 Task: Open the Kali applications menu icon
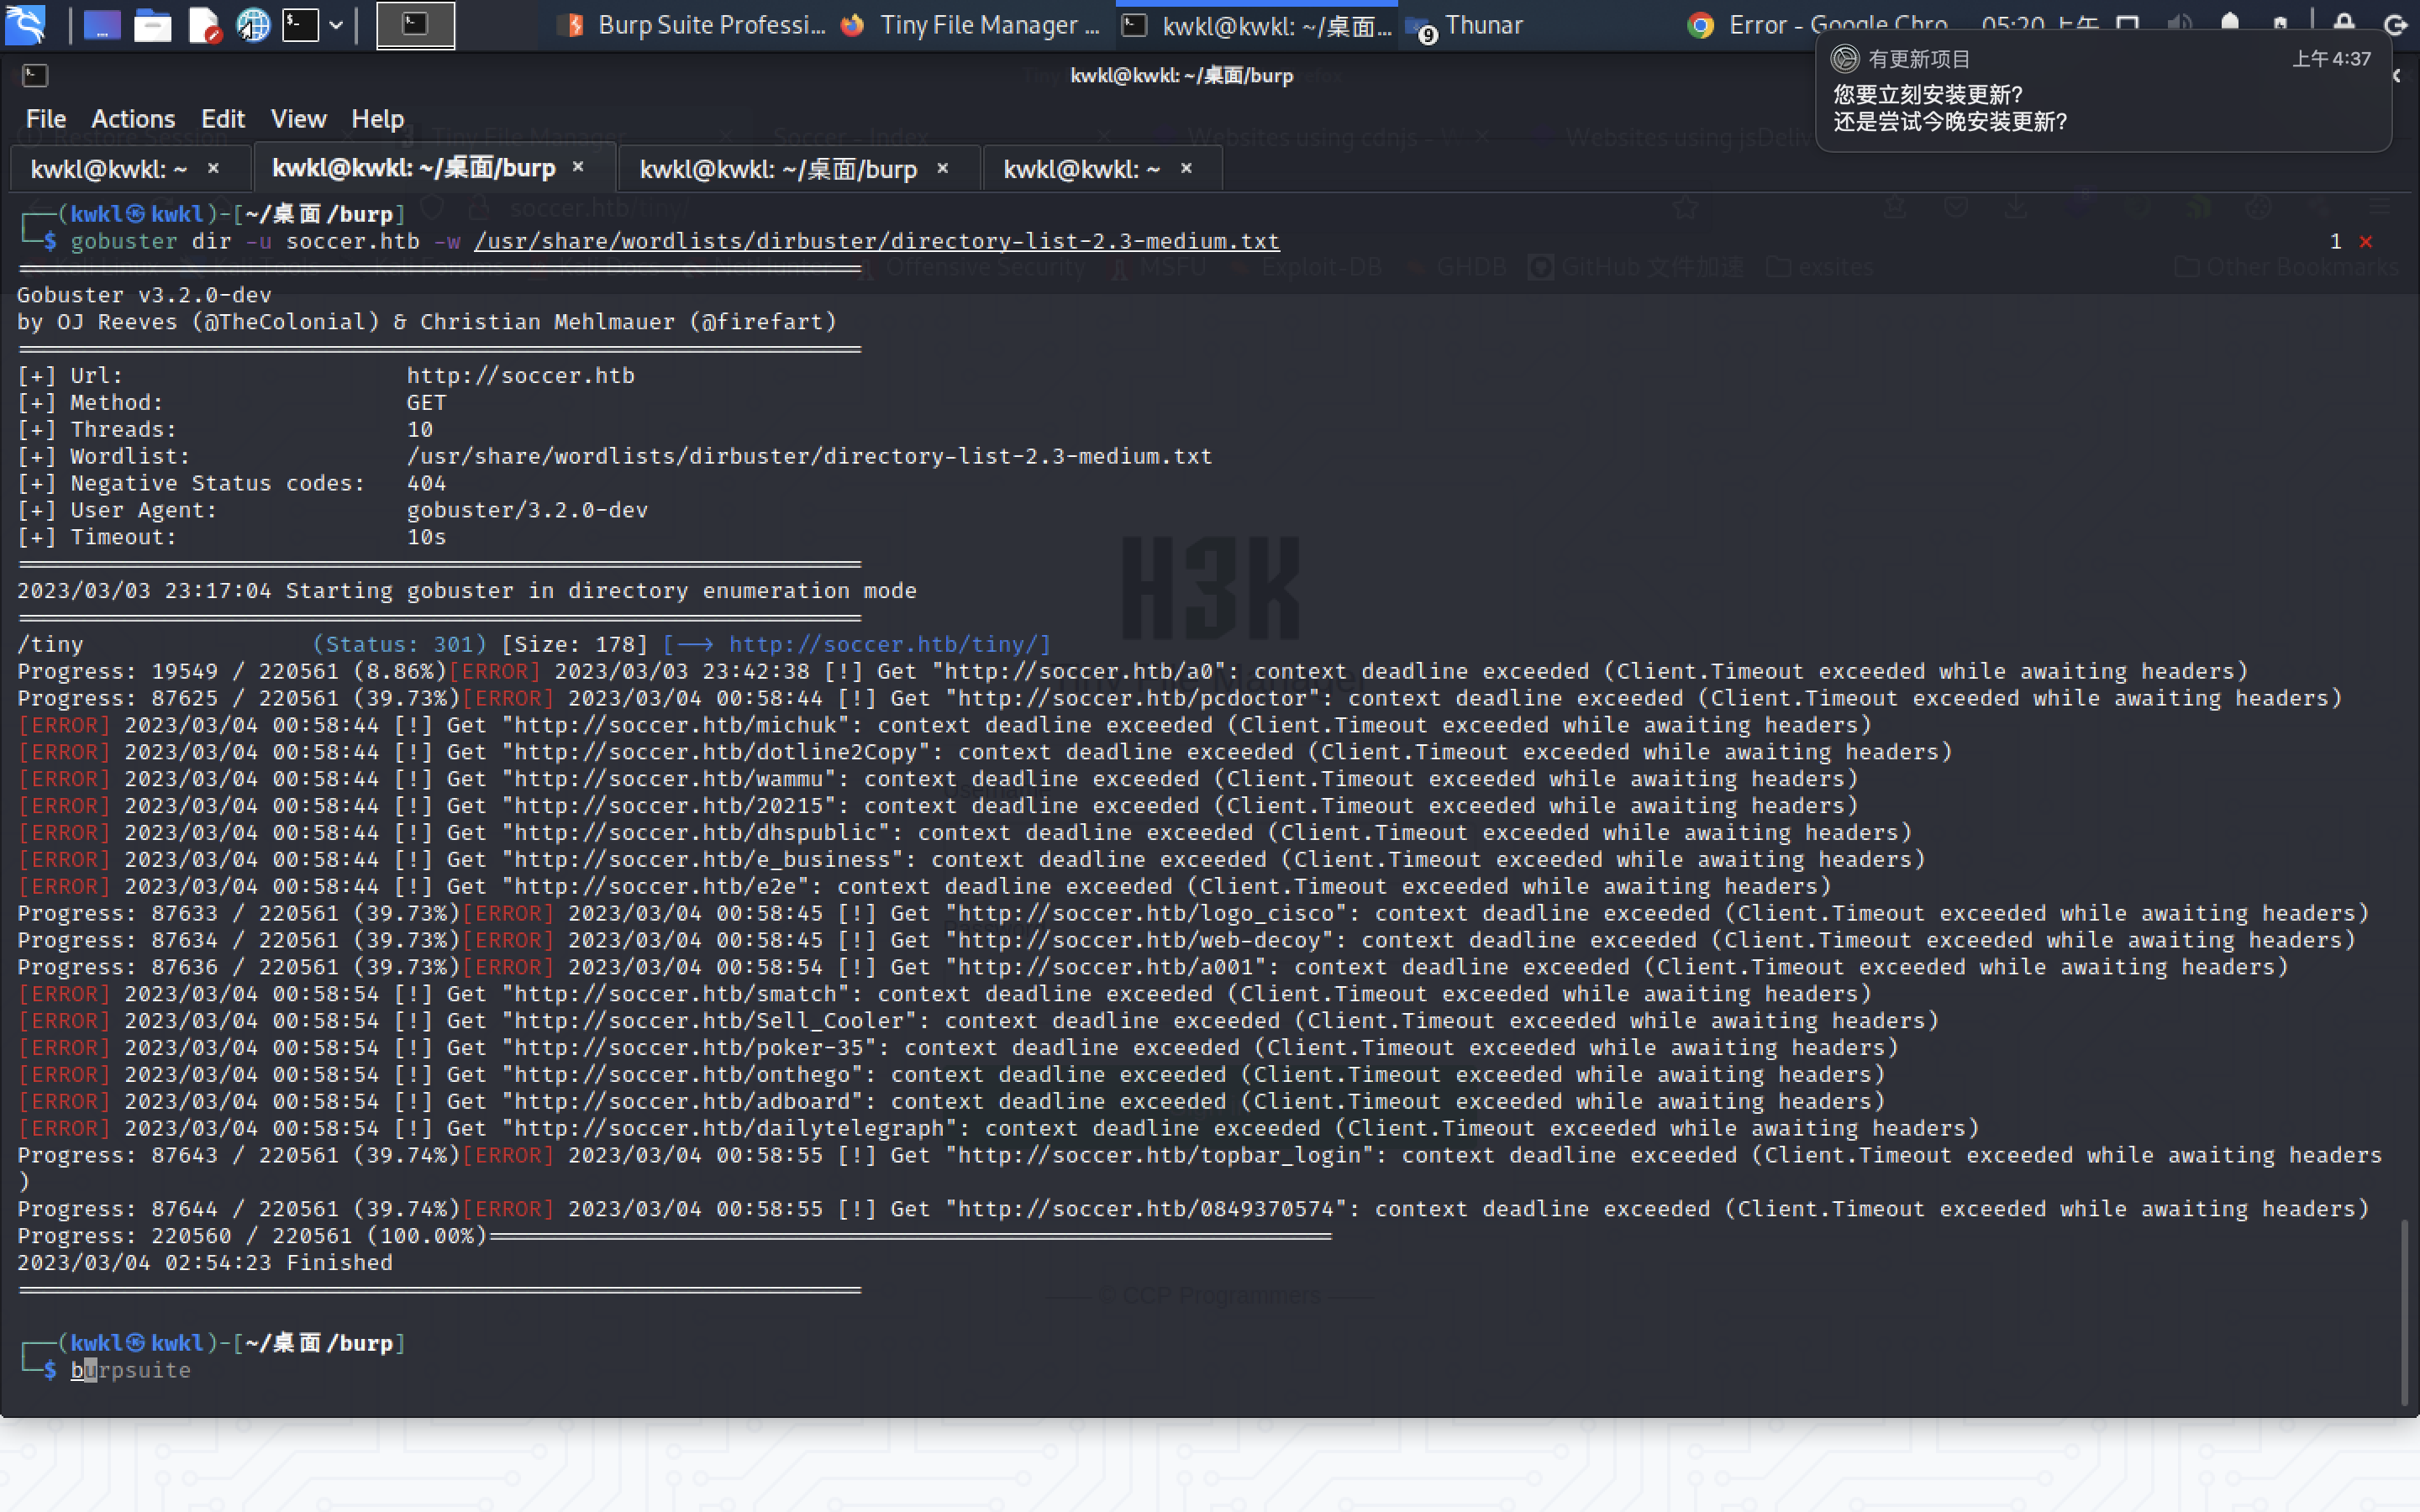click(x=25, y=25)
